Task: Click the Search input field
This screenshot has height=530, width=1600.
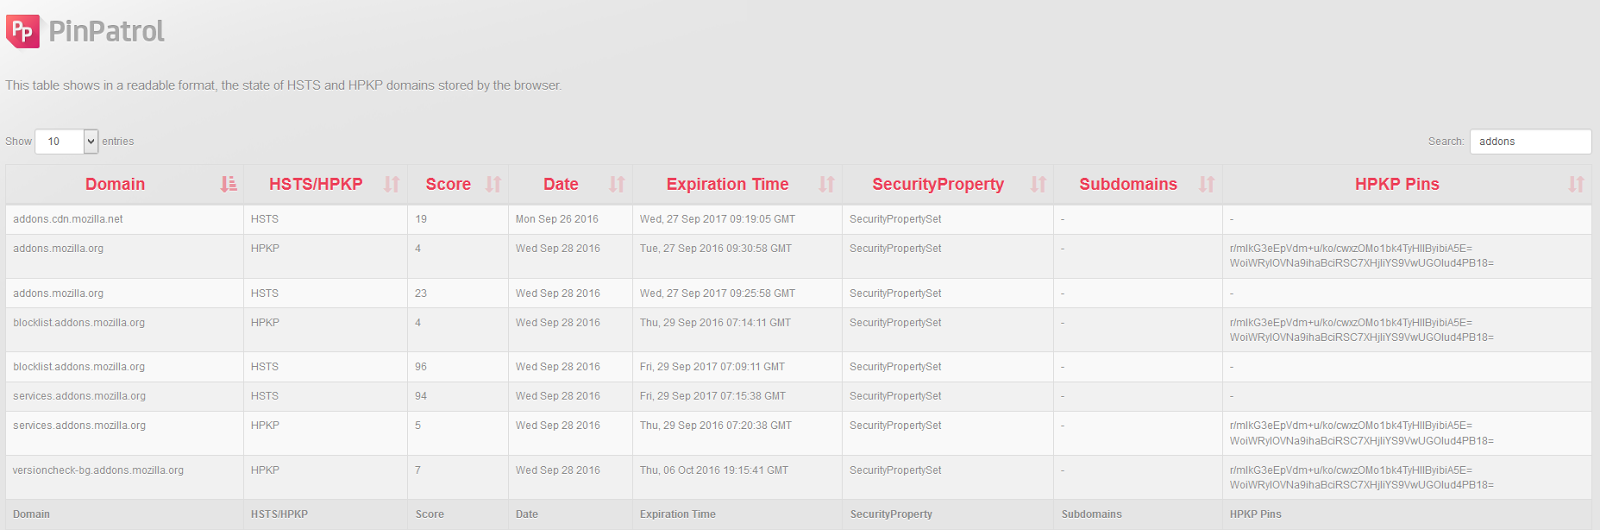Action: coord(1529,142)
